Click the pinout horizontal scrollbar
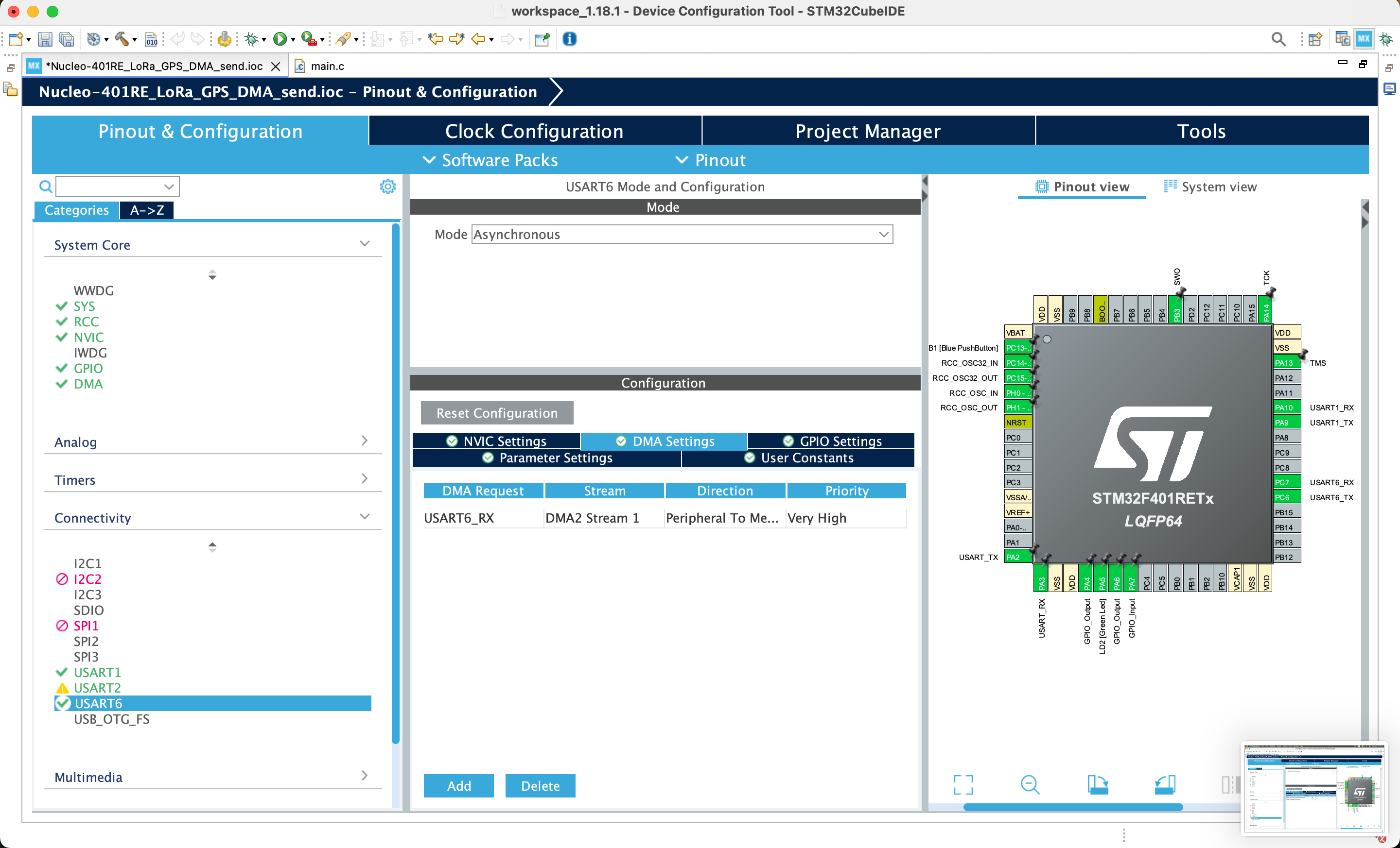Screen dimensions: 1400x848 (1072, 807)
